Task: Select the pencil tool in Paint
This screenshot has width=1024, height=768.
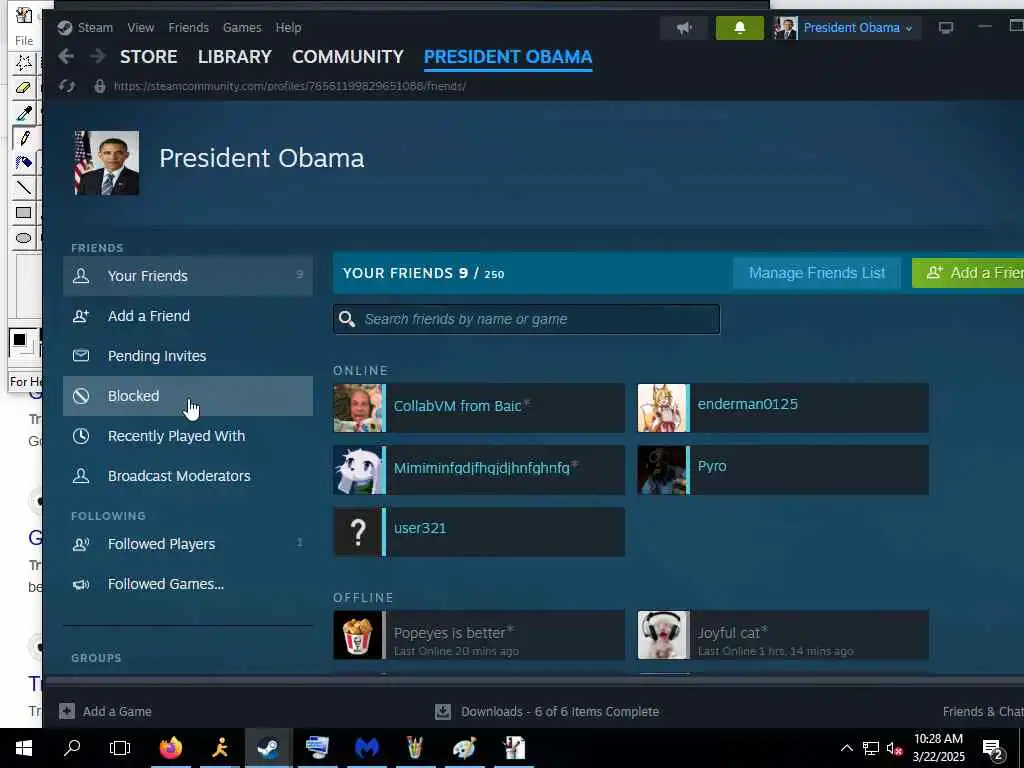Action: (24, 138)
